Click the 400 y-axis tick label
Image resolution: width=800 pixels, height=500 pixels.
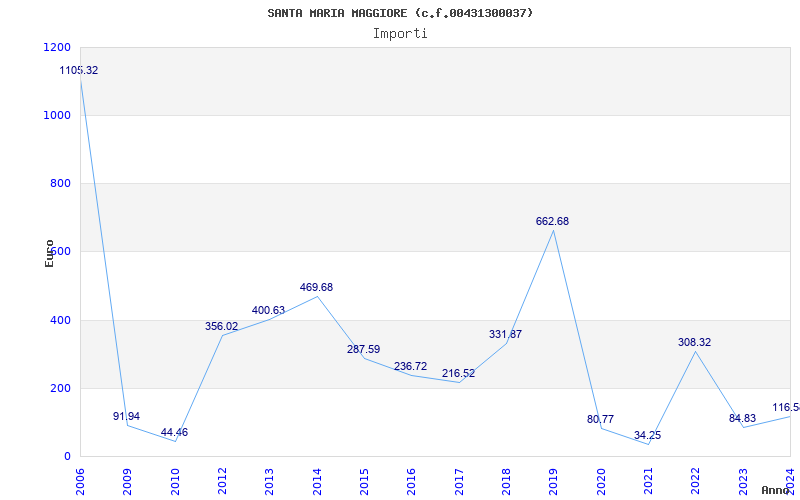[x=61, y=320]
